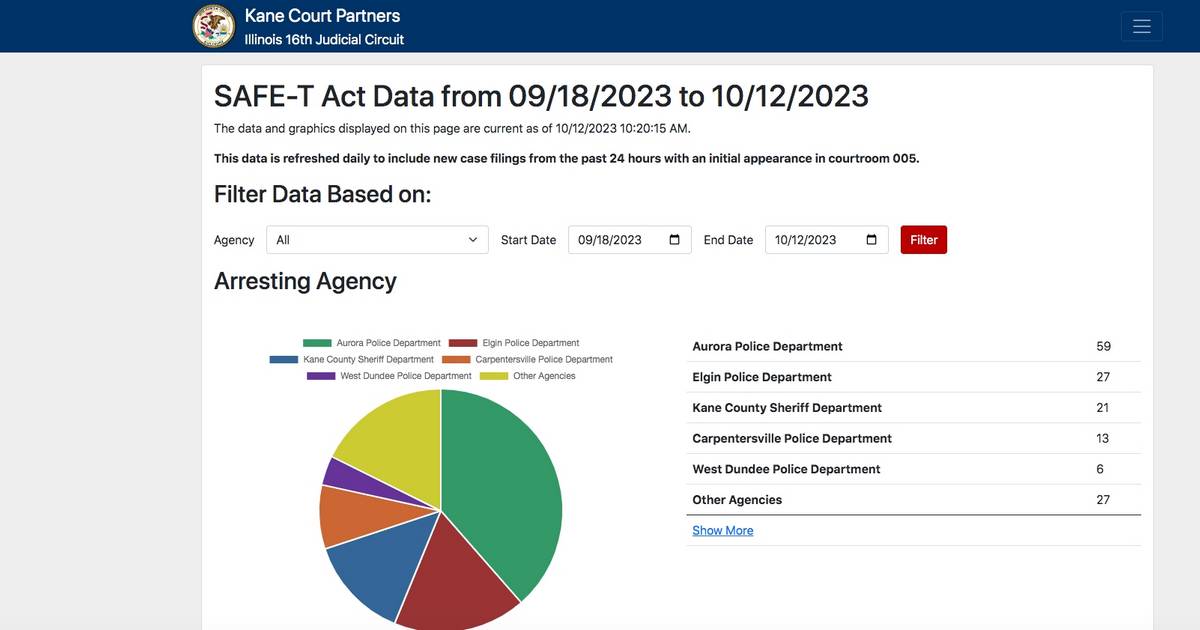Open the End Date calendar picker icon
1200x630 pixels.
[871, 240]
